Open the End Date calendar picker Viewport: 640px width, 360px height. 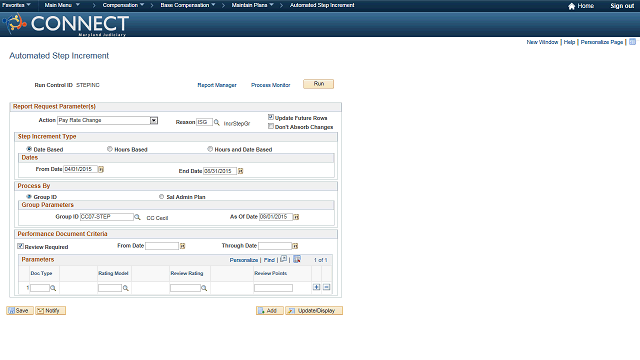point(240,171)
